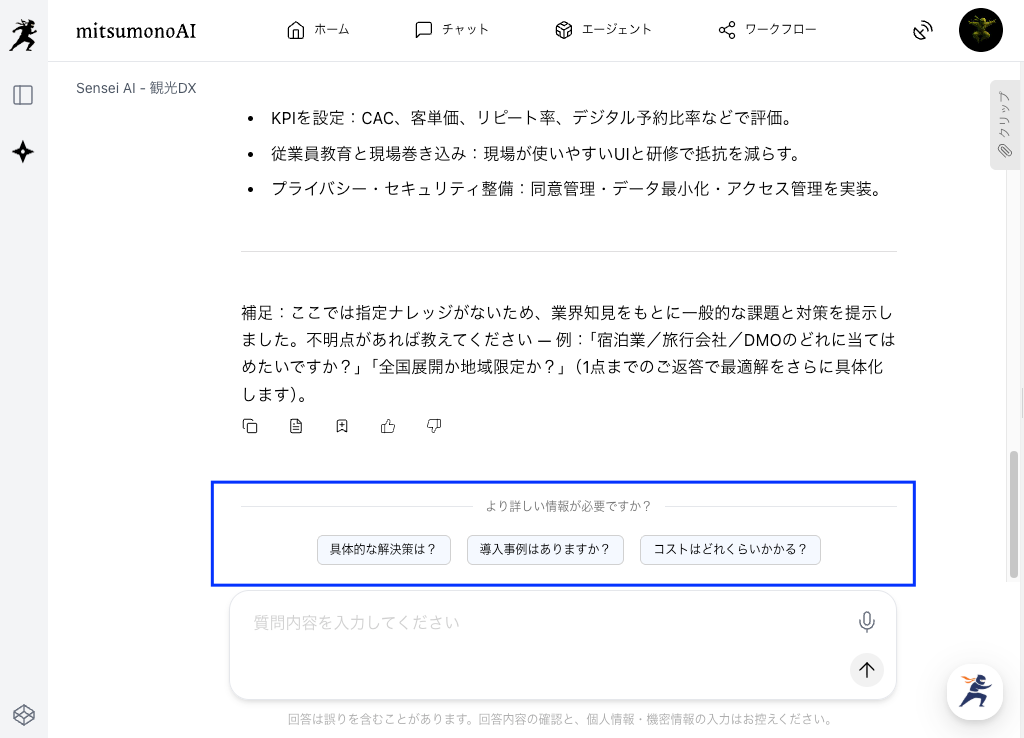Click the より詳しい情報が必要ですか？ label
This screenshot has height=738, width=1024.
click(x=568, y=506)
